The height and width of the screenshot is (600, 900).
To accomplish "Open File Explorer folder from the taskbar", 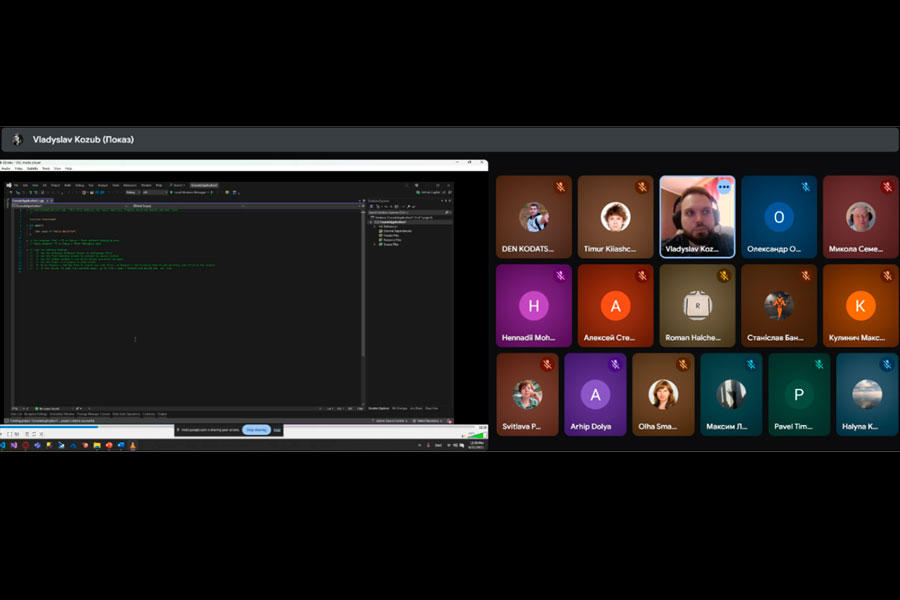I will point(97,445).
